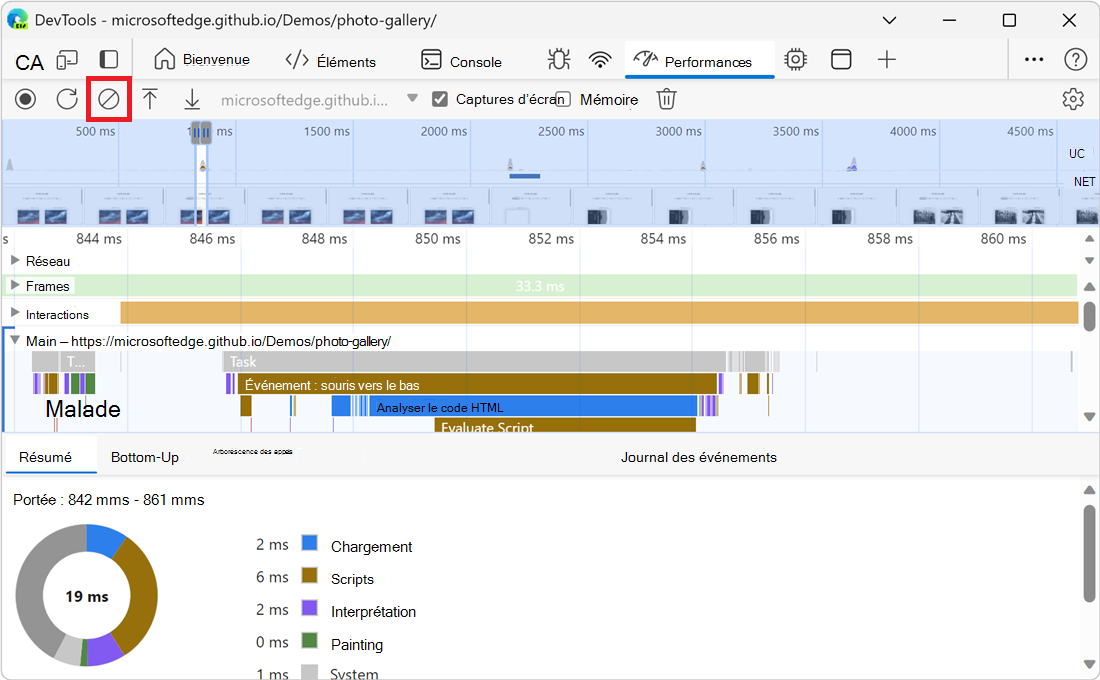1100x680 pixels.
Task: Switch to the Bienvenue tab
Action: [x=202, y=60]
